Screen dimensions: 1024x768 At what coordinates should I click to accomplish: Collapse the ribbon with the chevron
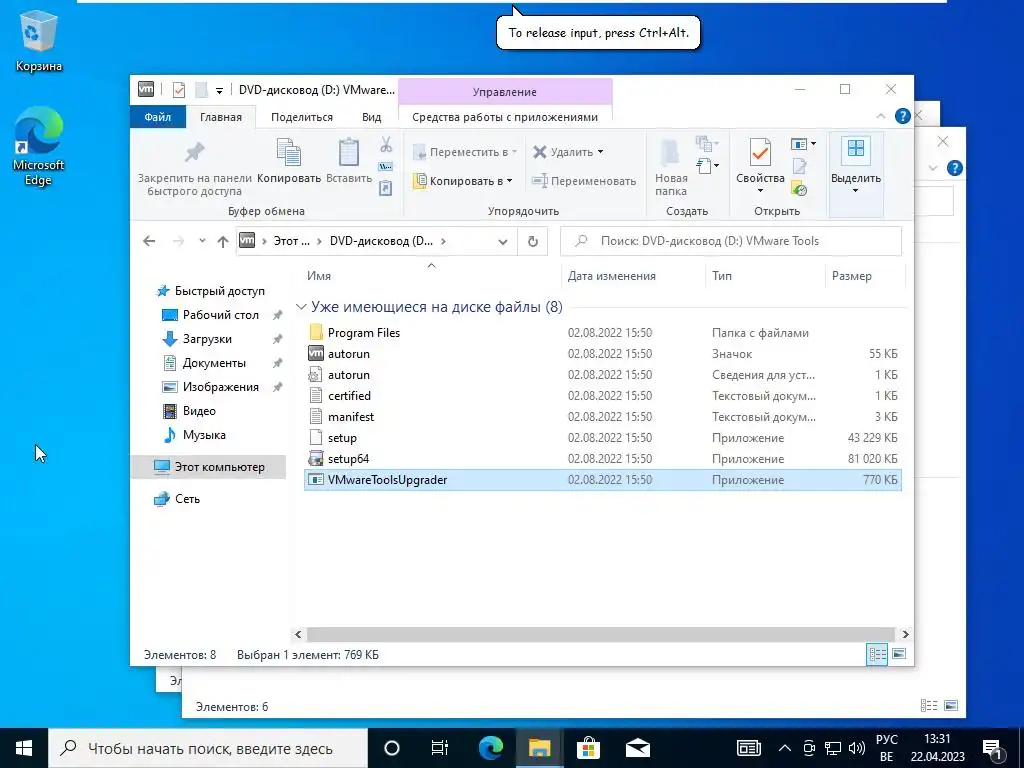tap(880, 116)
